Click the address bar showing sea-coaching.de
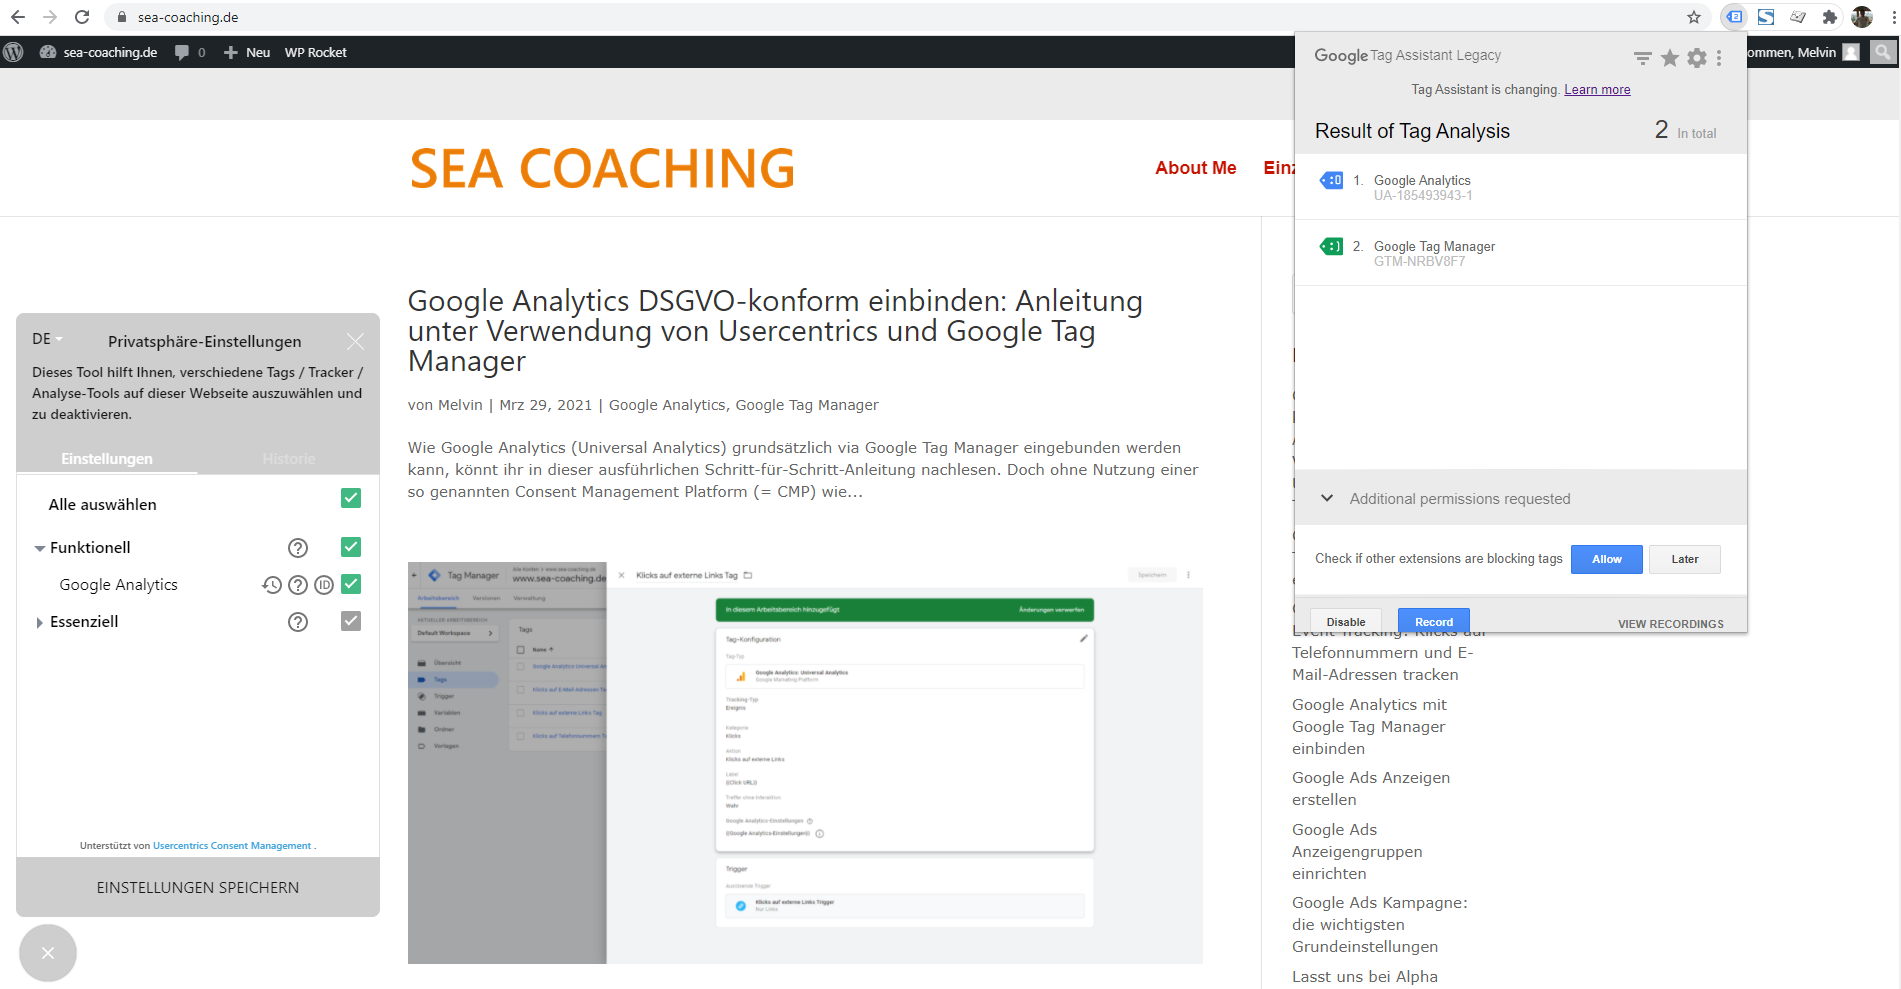Screen dimensions: 1901x989 click(x=890, y=17)
